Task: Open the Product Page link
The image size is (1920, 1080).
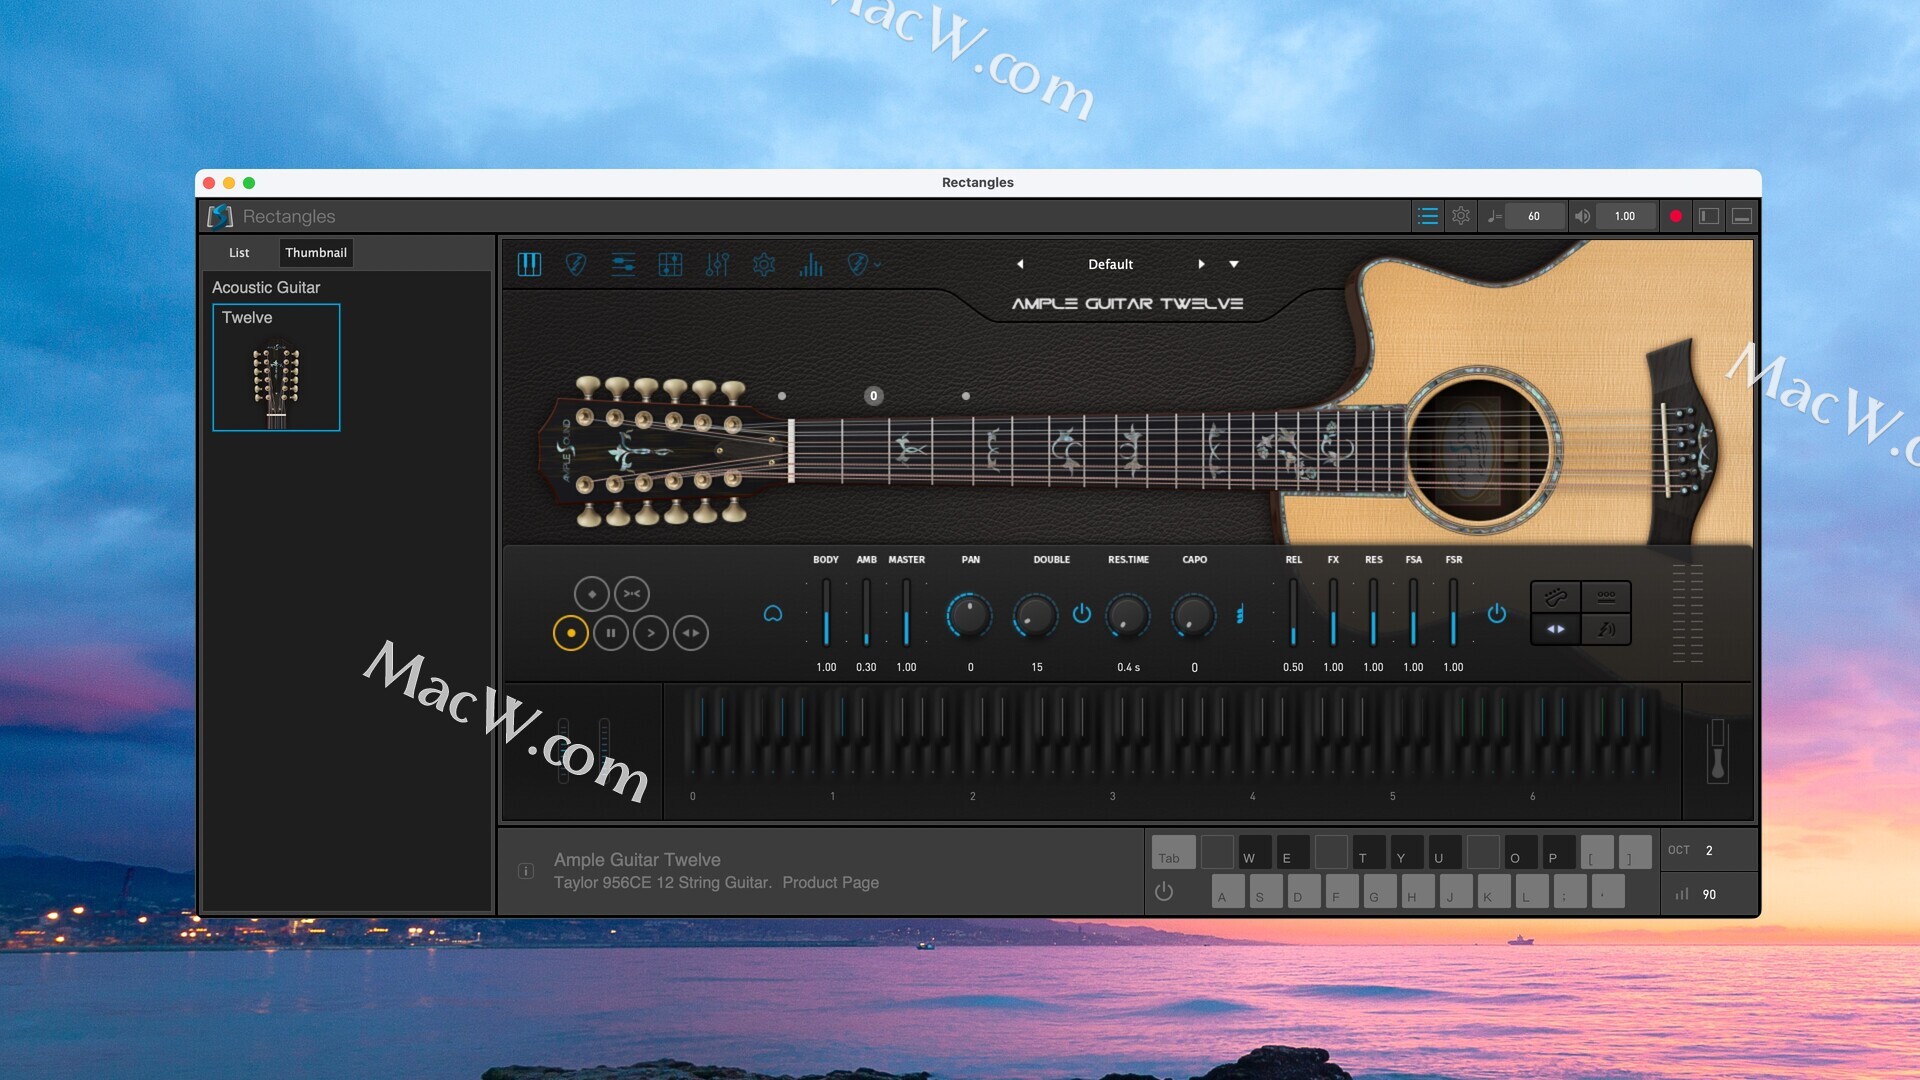Action: coord(830,882)
